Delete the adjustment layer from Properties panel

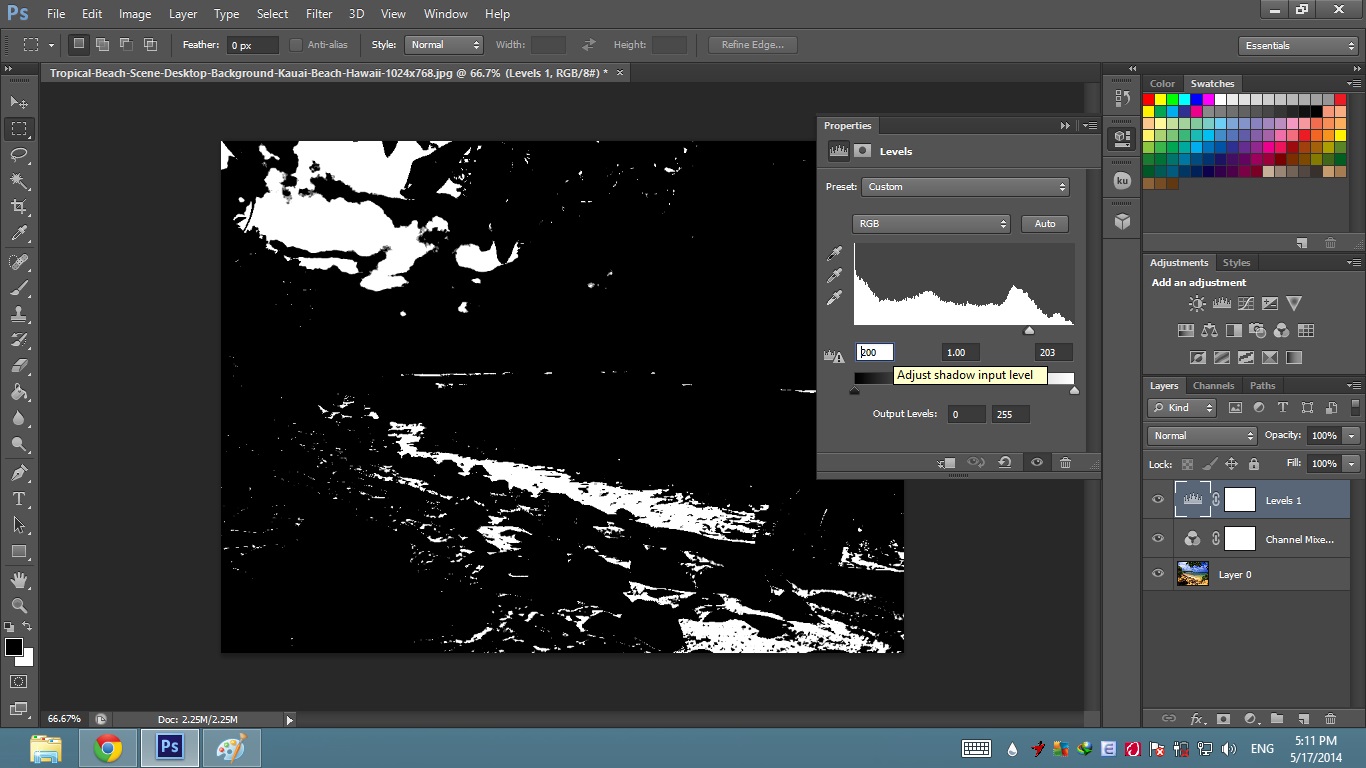coord(1065,463)
